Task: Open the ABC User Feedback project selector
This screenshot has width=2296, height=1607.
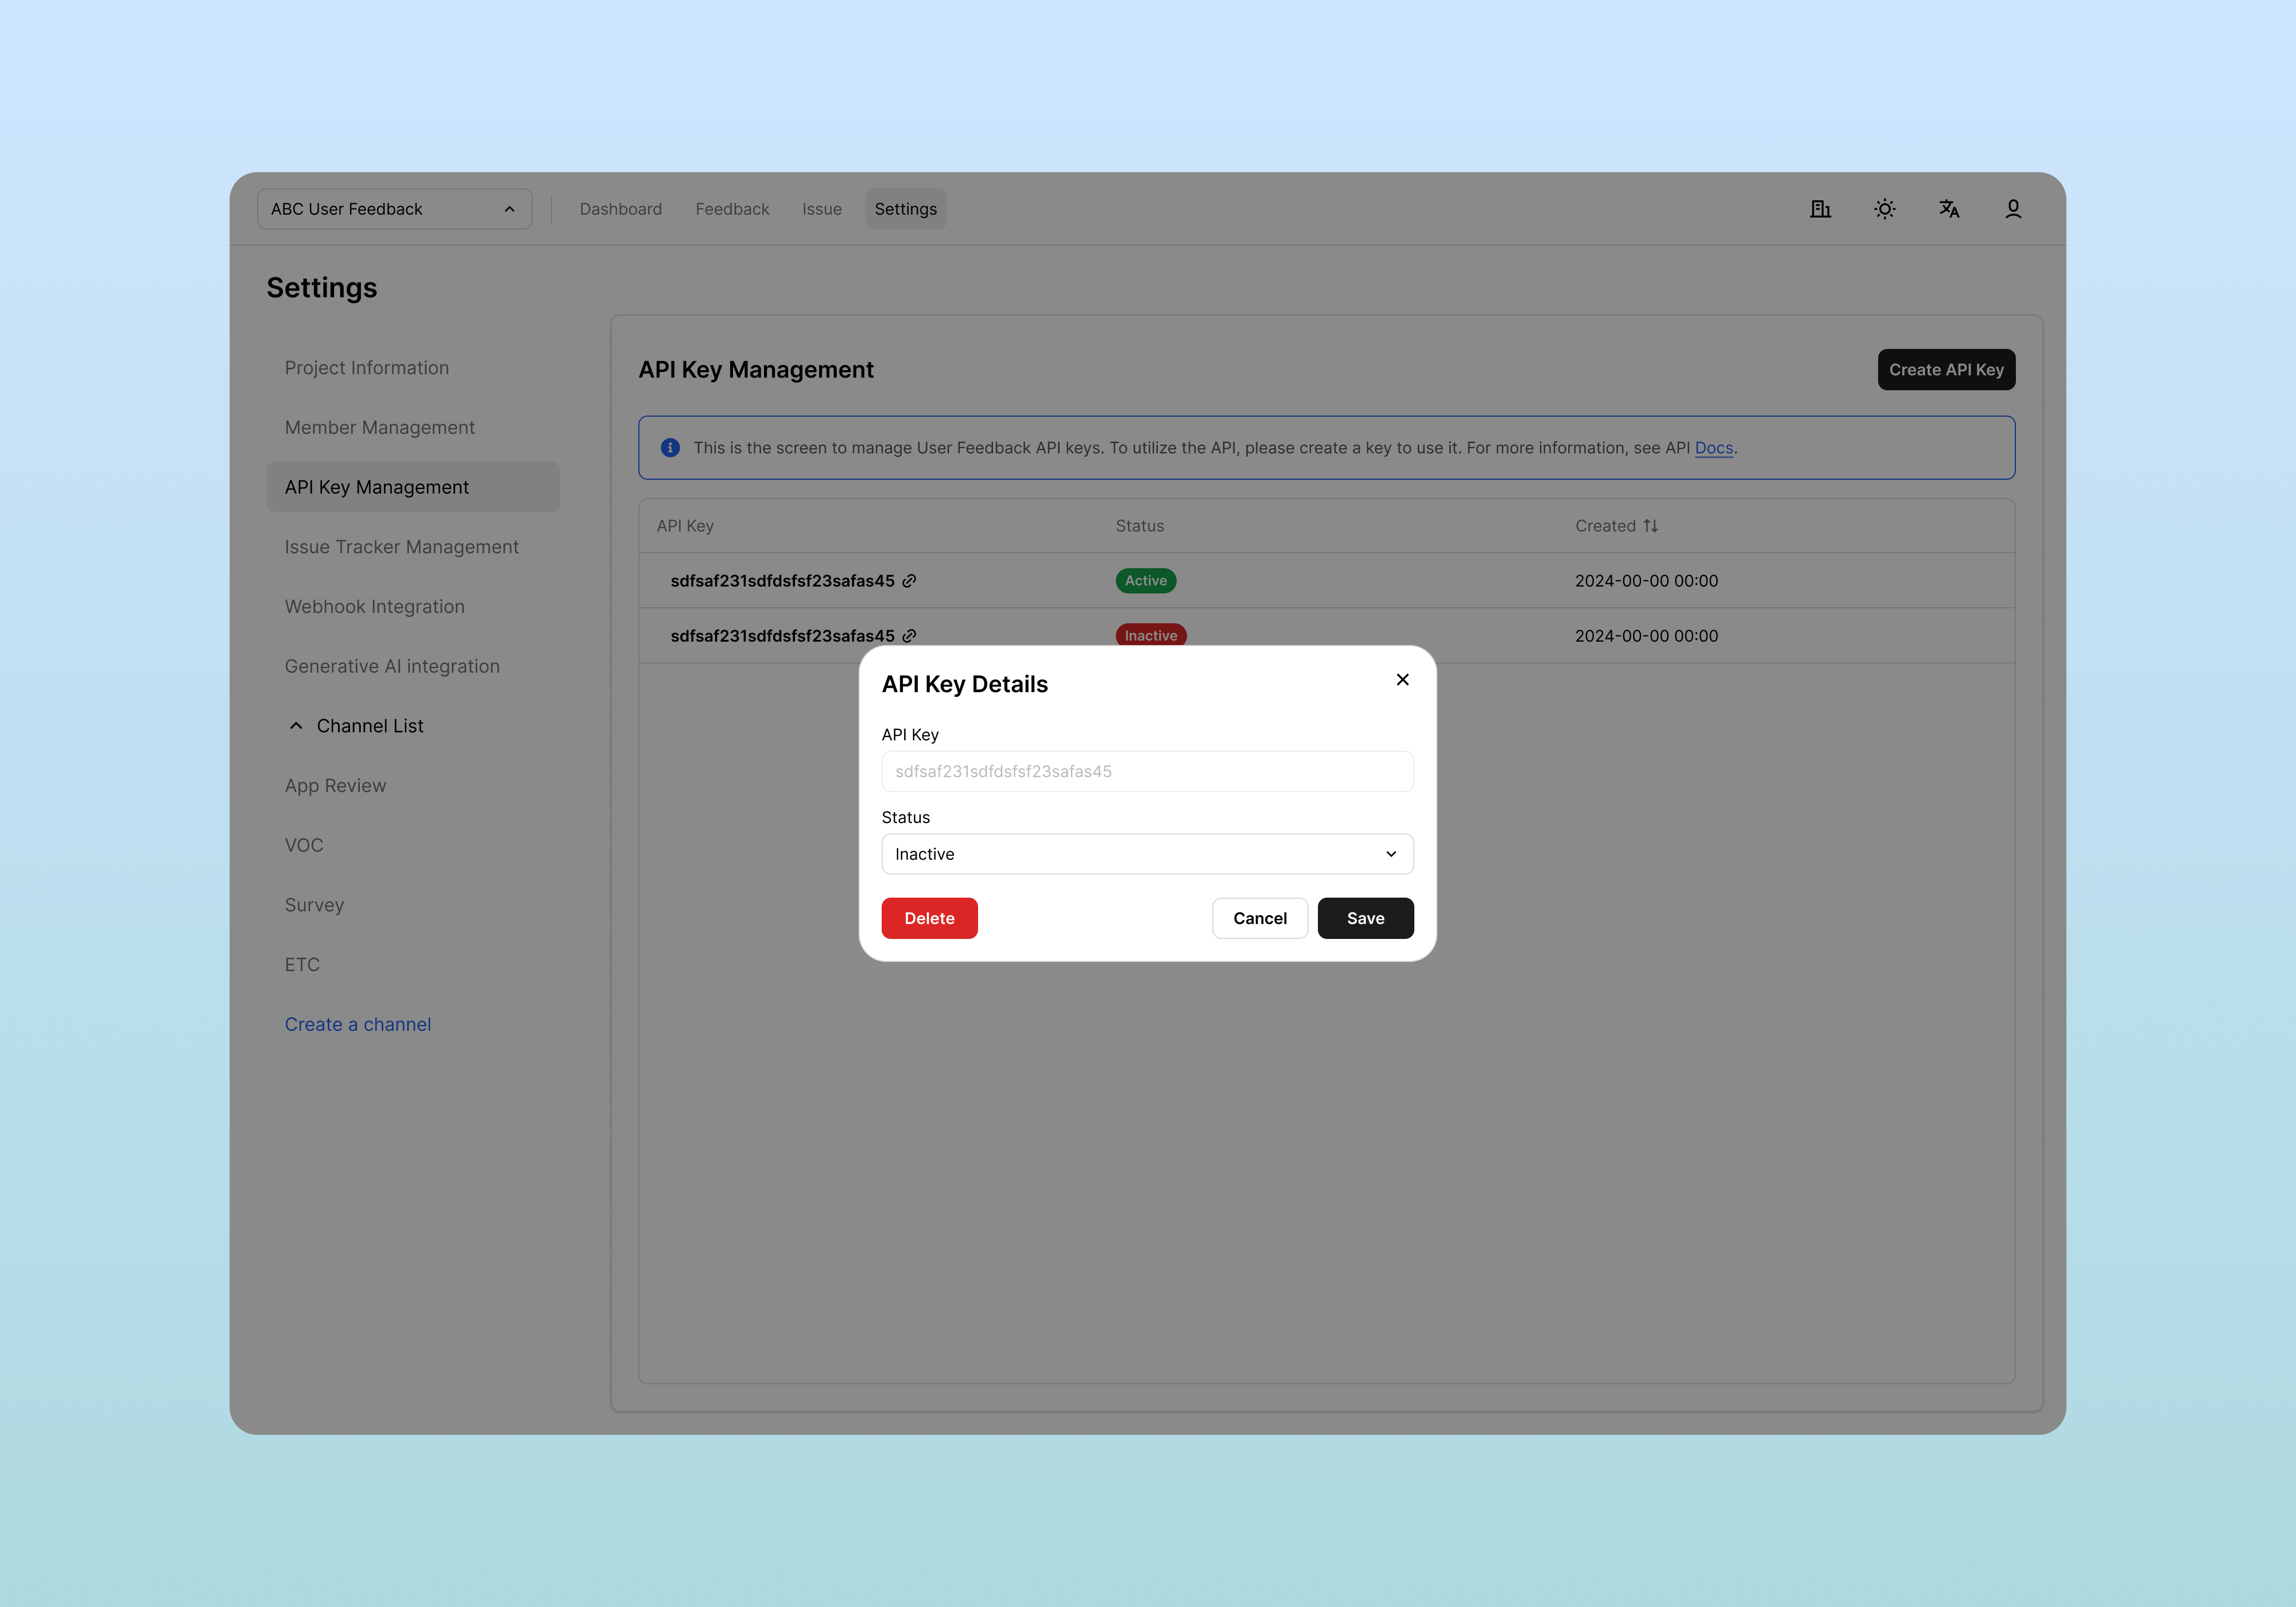Action: coord(394,209)
